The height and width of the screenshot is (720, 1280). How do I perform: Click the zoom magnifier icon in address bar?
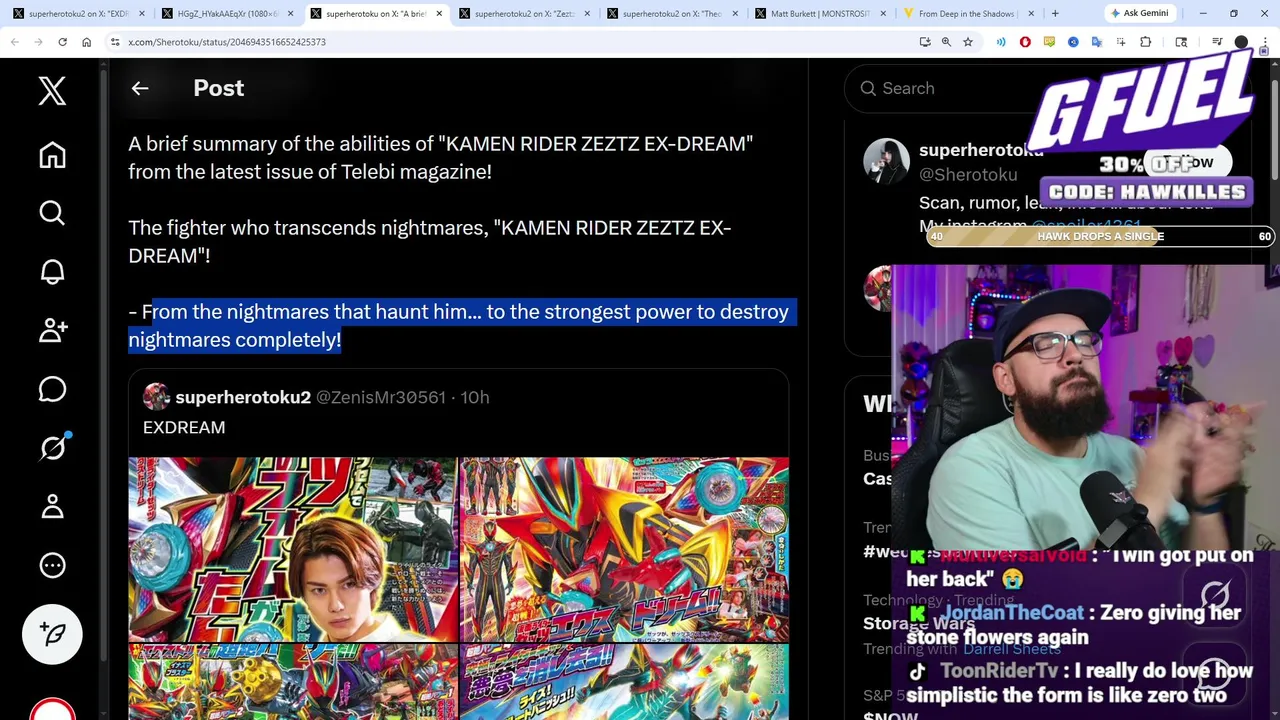point(946,42)
